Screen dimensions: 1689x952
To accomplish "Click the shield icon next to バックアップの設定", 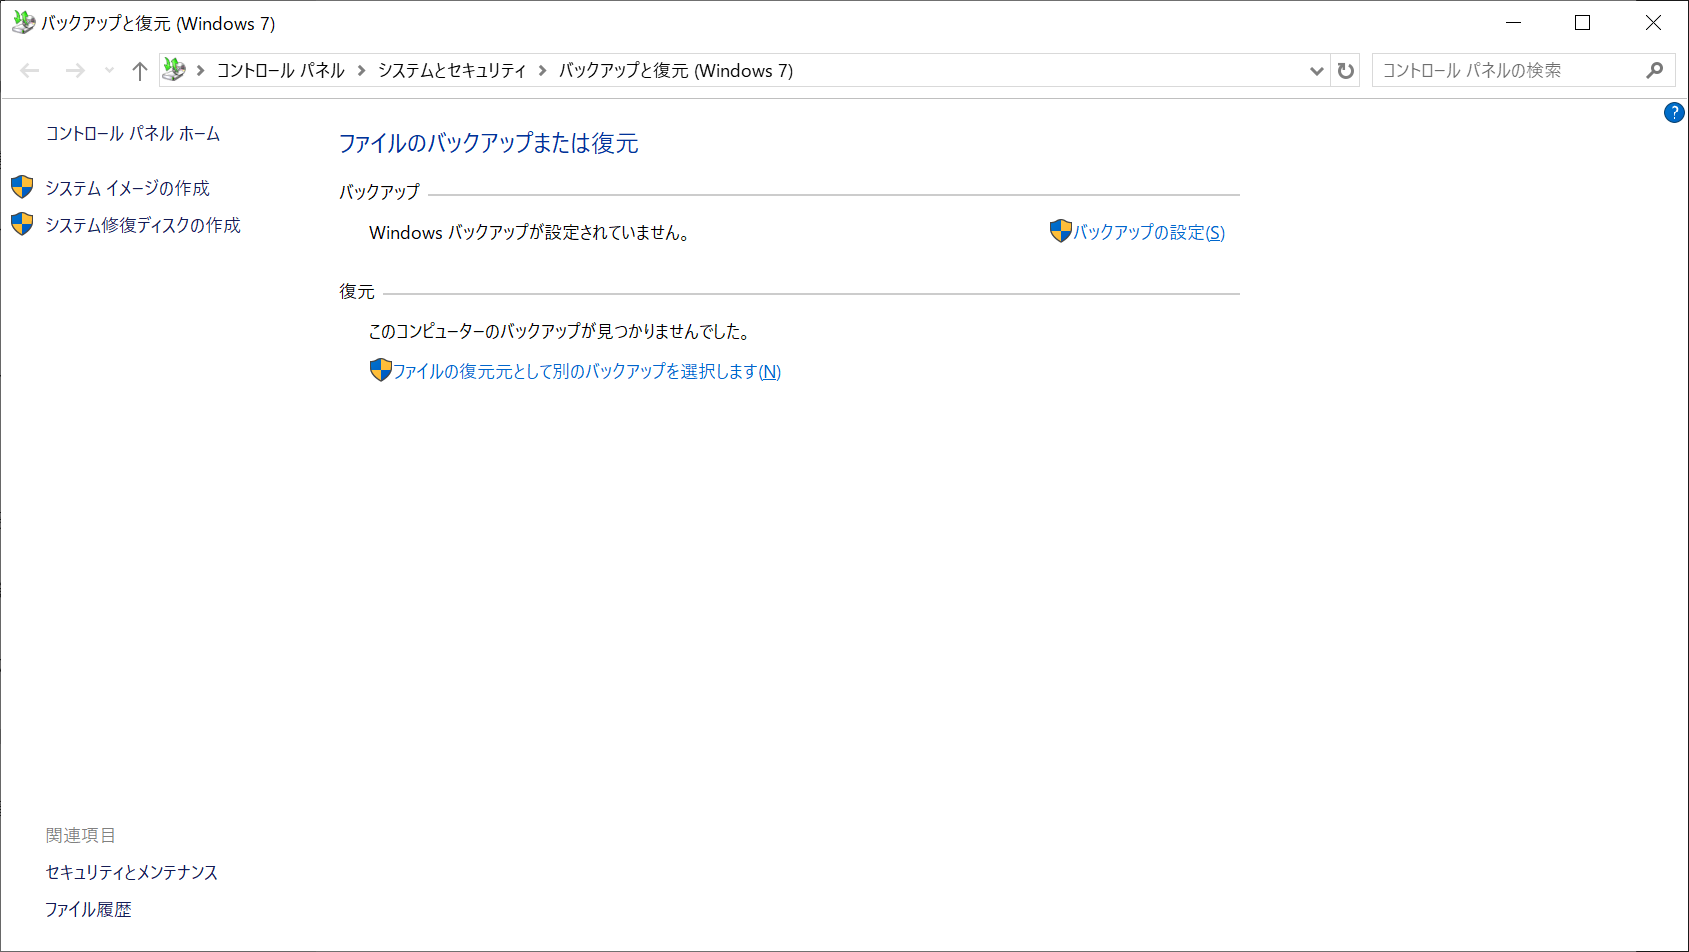I will [1059, 231].
